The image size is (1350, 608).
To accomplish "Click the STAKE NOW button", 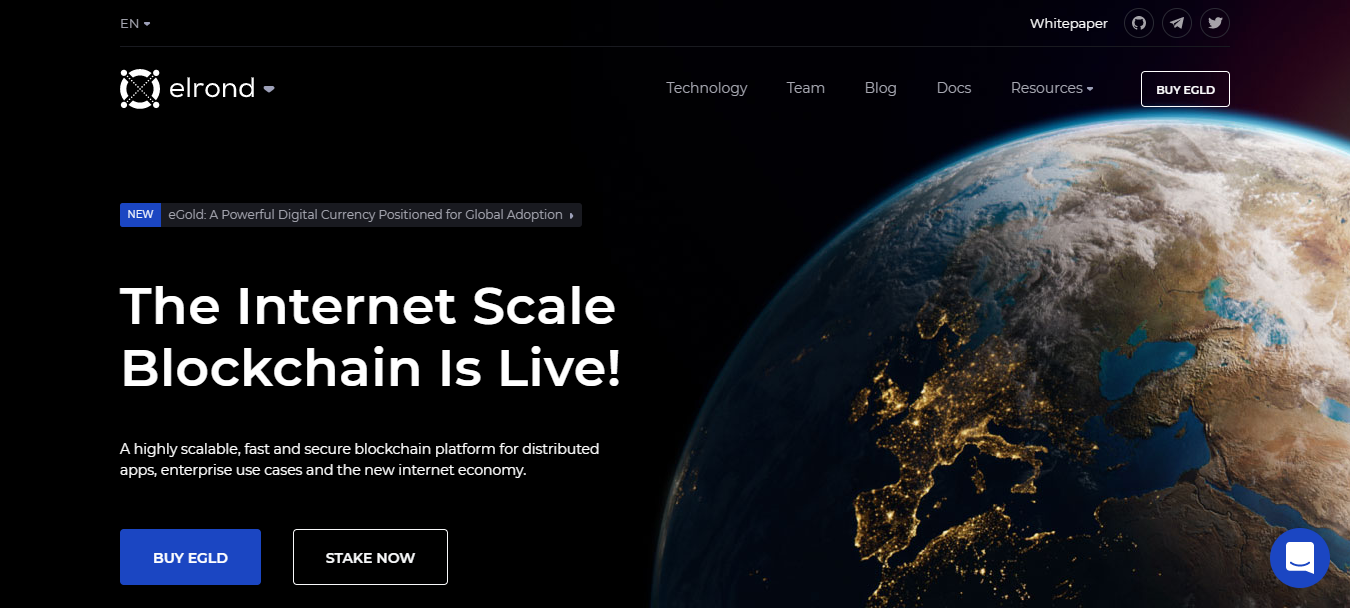I will click(x=370, y=557).
